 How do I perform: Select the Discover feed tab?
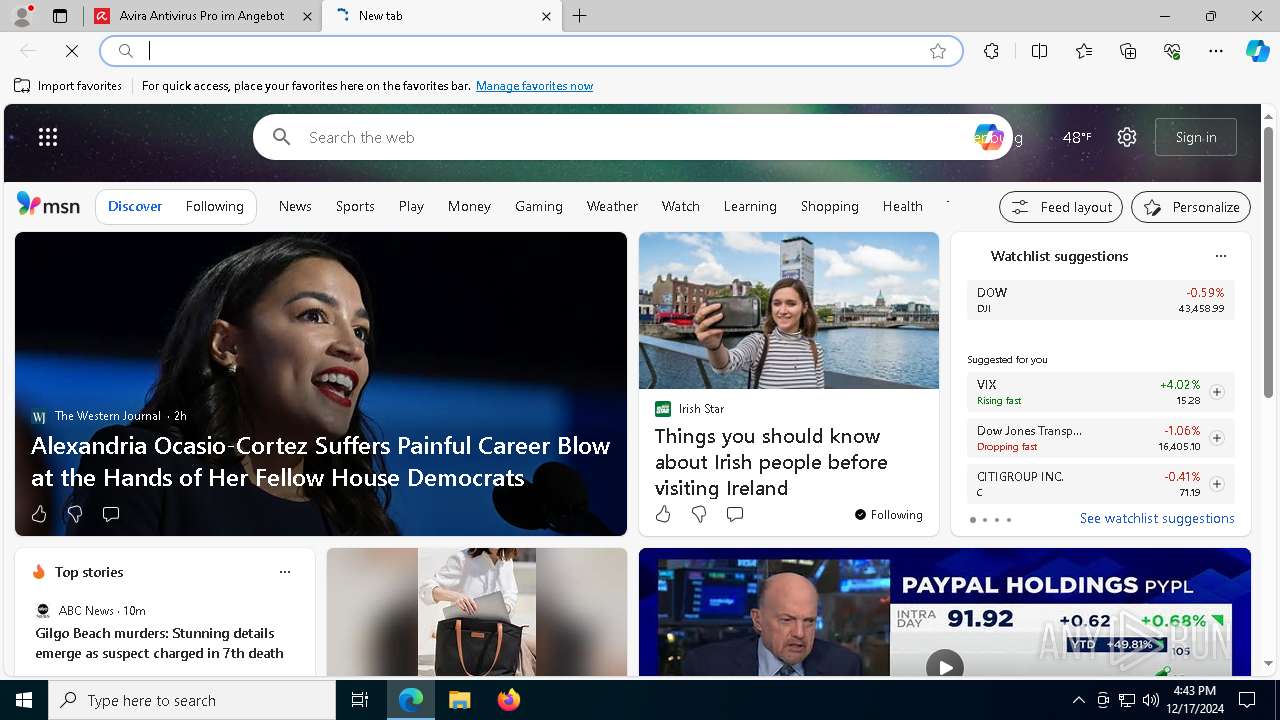[x=135, y=206]
